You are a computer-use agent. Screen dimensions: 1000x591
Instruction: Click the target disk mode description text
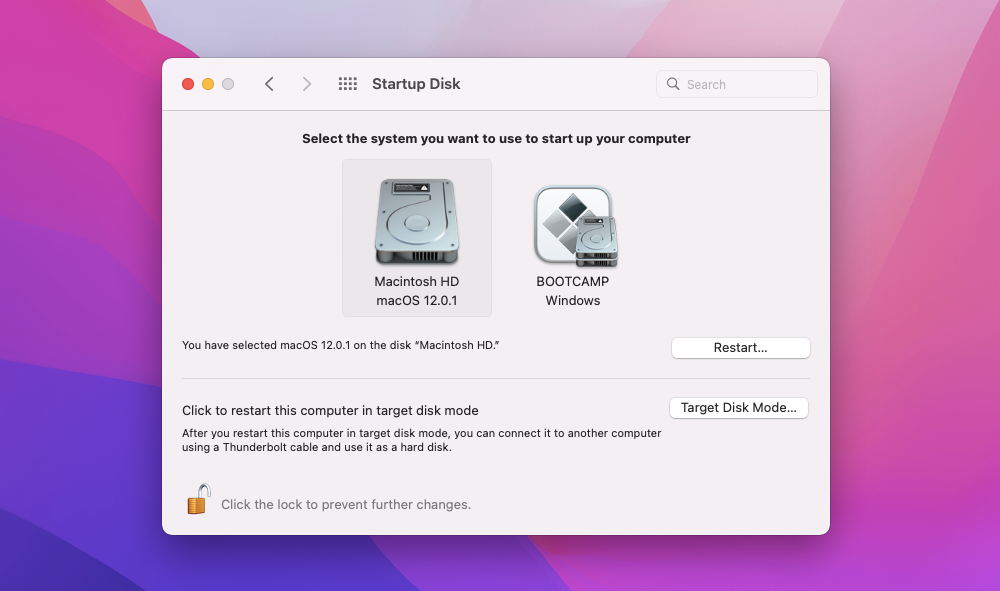click(421, 440)
